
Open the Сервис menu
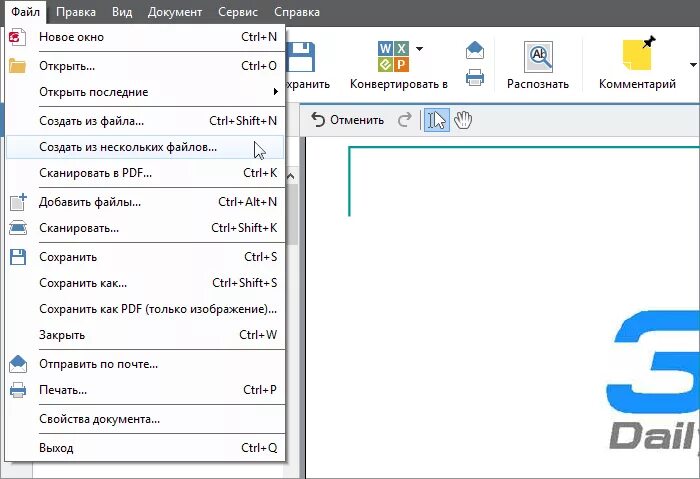point(238,12)
